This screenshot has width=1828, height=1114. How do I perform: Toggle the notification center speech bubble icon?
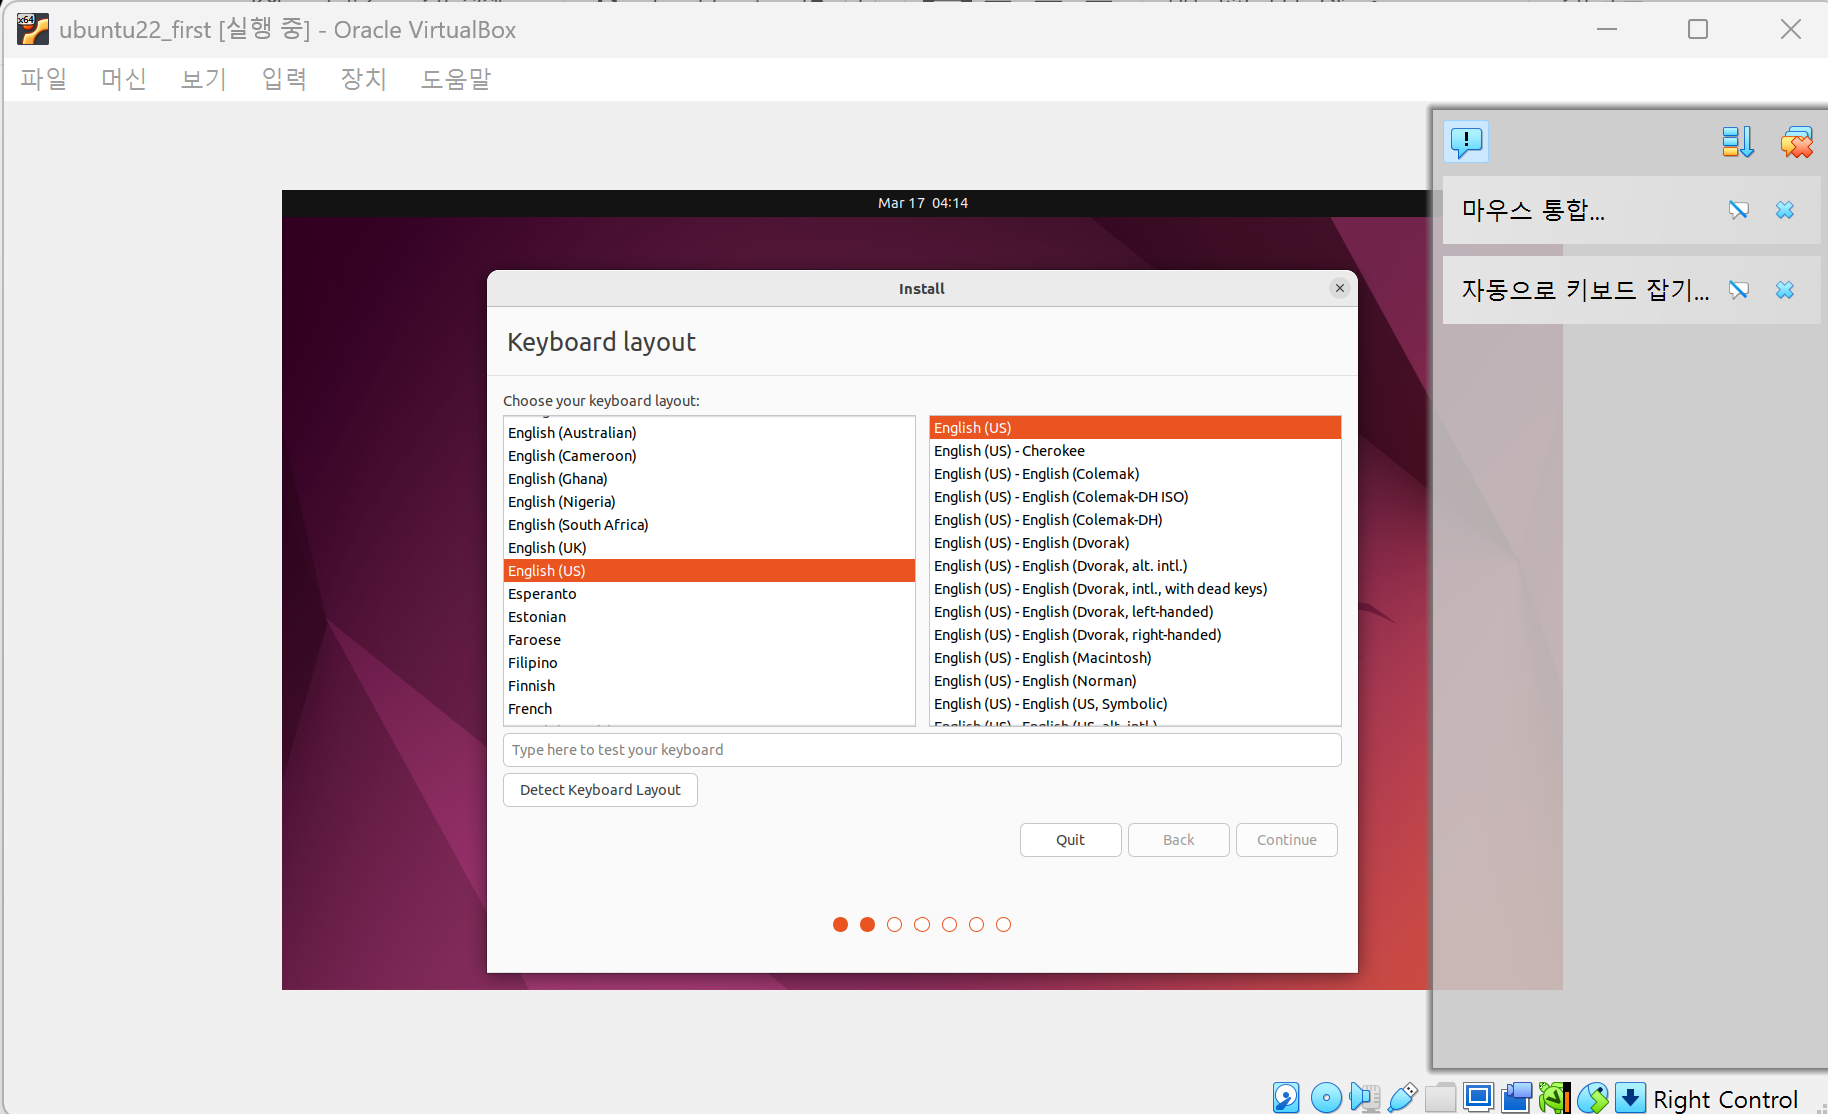1466,142
